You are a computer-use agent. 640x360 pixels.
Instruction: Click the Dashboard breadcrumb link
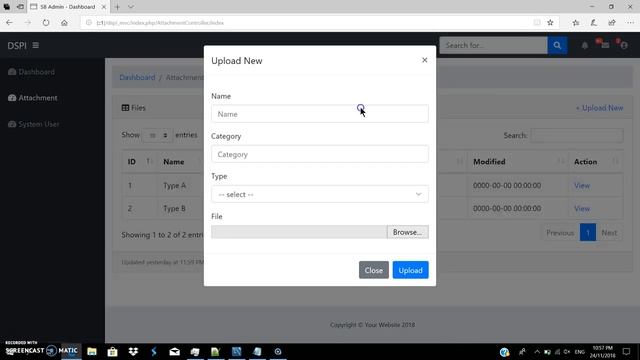[x=137, y=77]
